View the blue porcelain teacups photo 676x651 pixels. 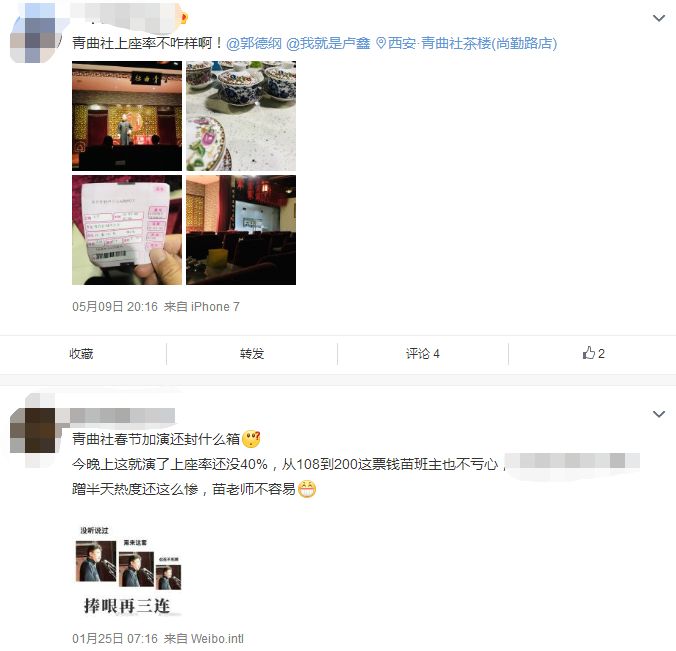(x=241, y=116)
